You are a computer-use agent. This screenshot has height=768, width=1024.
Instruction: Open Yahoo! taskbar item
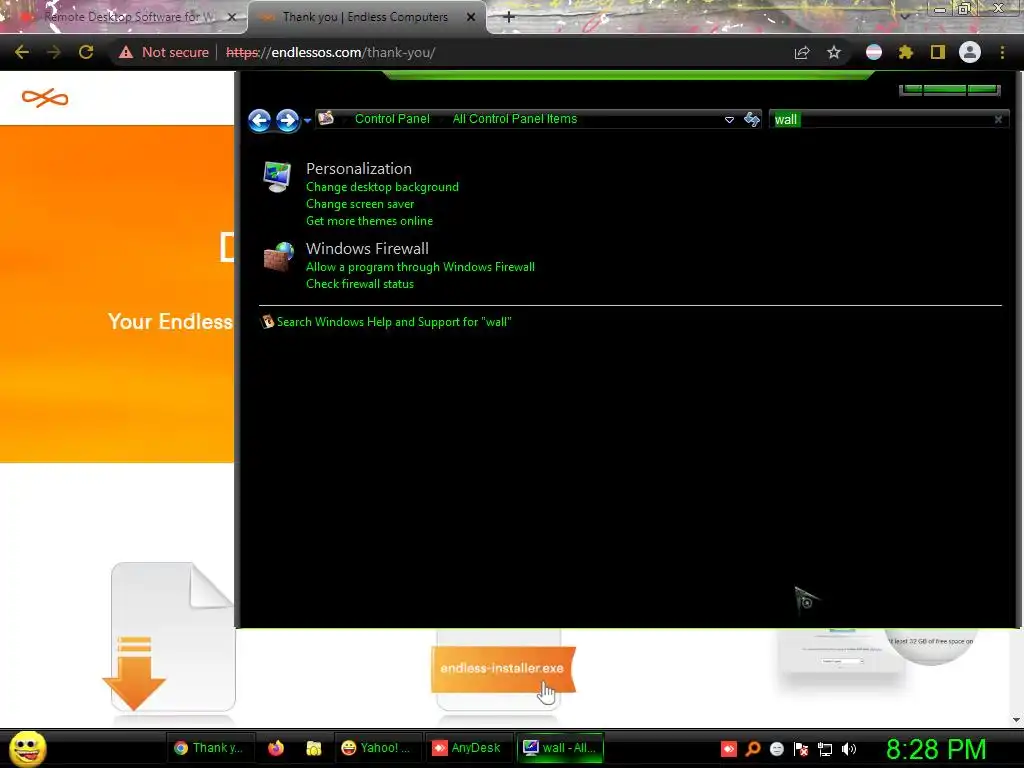[377, 748]
